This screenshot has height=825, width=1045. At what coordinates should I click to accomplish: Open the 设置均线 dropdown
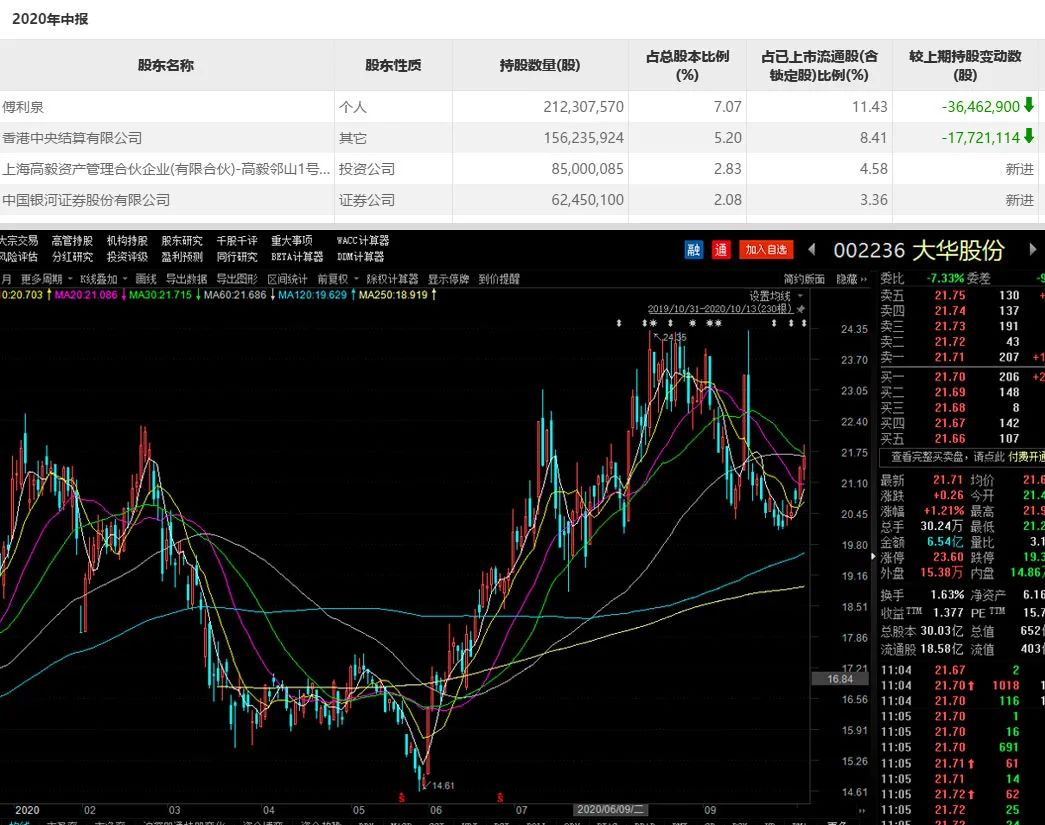point(776,296)
